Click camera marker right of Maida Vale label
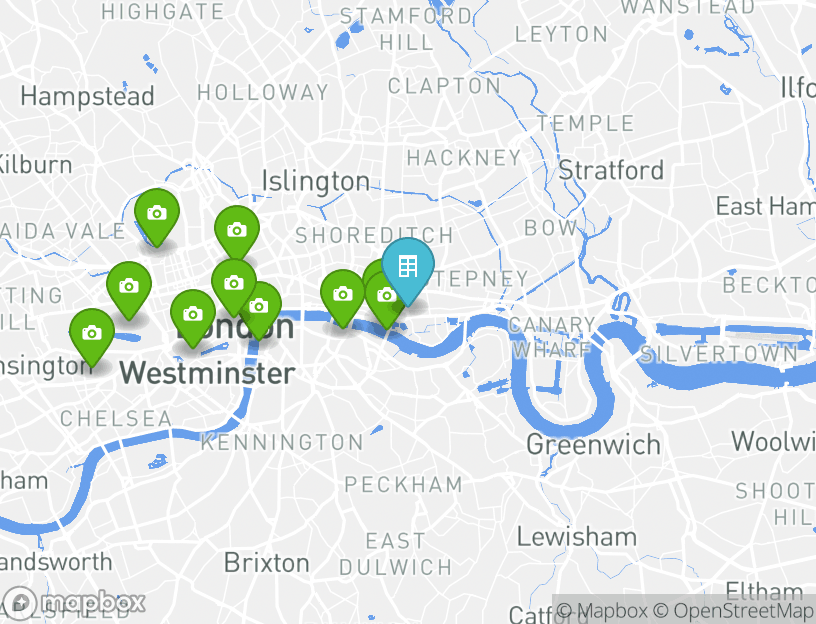 tap(157, 216)
